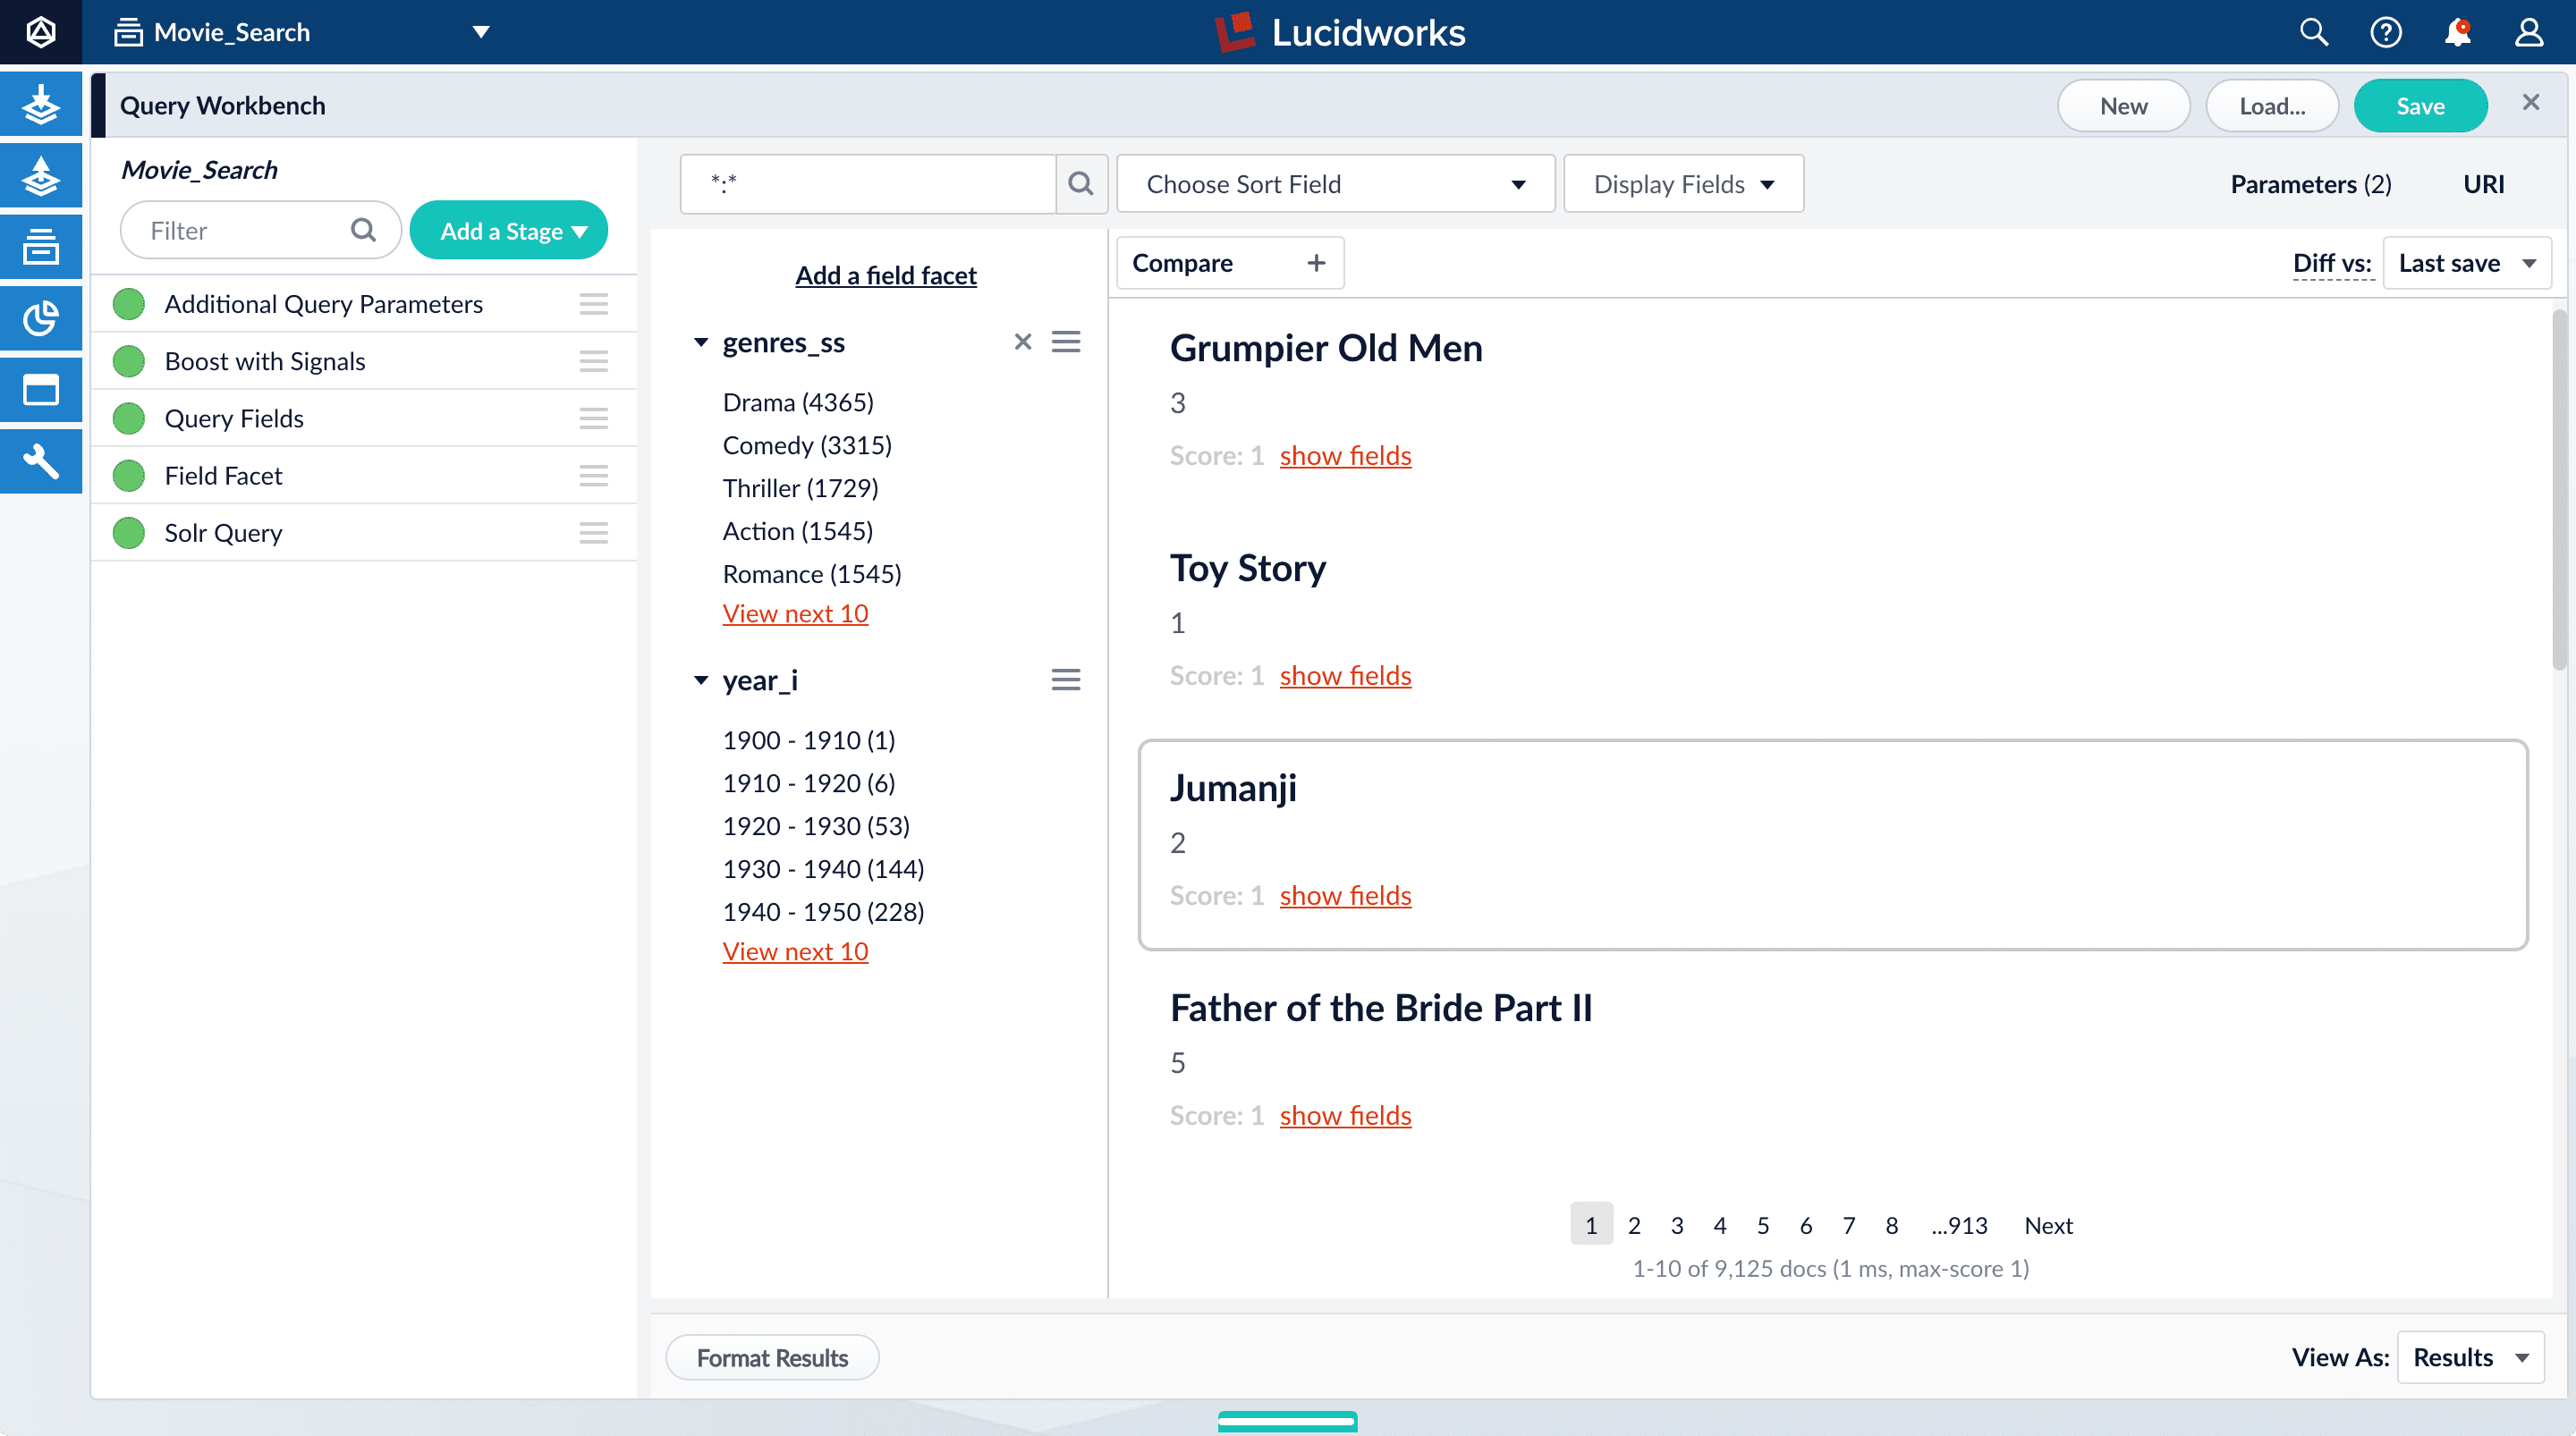
Task: Click the magnifier icon next to query box
Action: 1081,183
